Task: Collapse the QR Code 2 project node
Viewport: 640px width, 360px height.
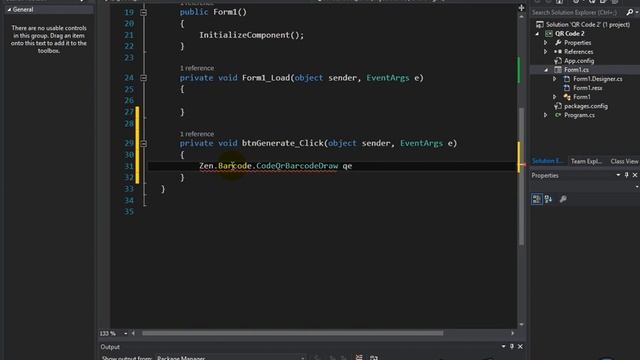Action: pos(537,33)
